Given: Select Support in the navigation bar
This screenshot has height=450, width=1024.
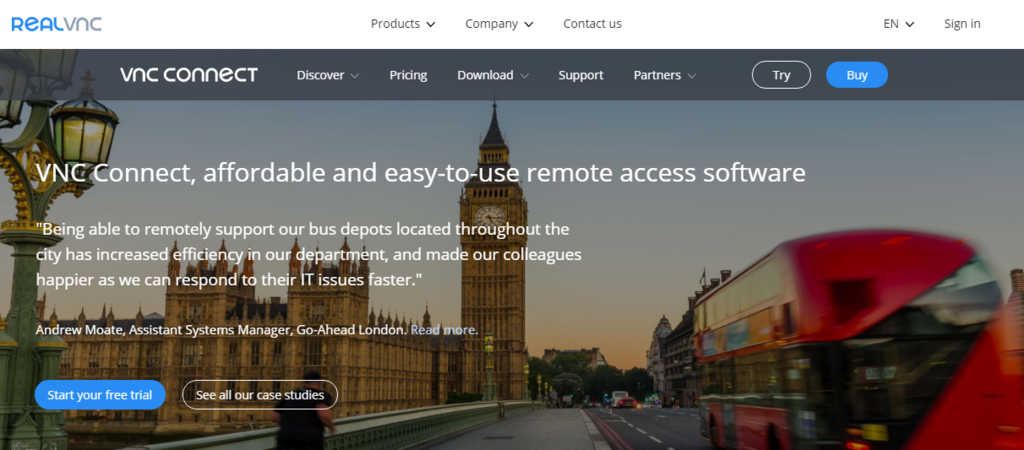Looking at the screenshot, I should [x=581, y=75].
